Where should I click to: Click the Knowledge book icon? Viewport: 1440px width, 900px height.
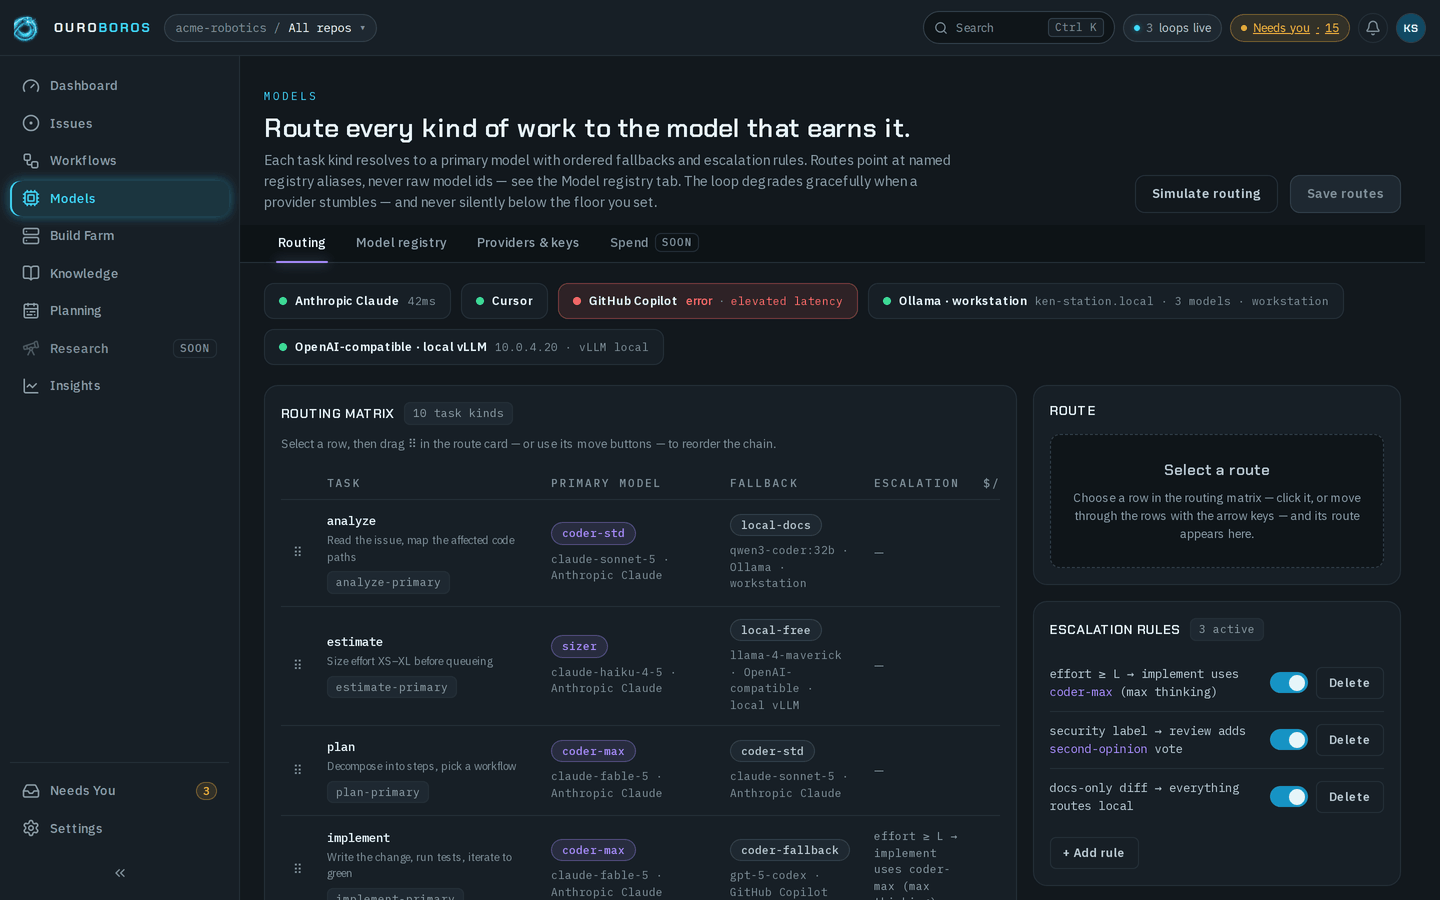click(31, 273)
